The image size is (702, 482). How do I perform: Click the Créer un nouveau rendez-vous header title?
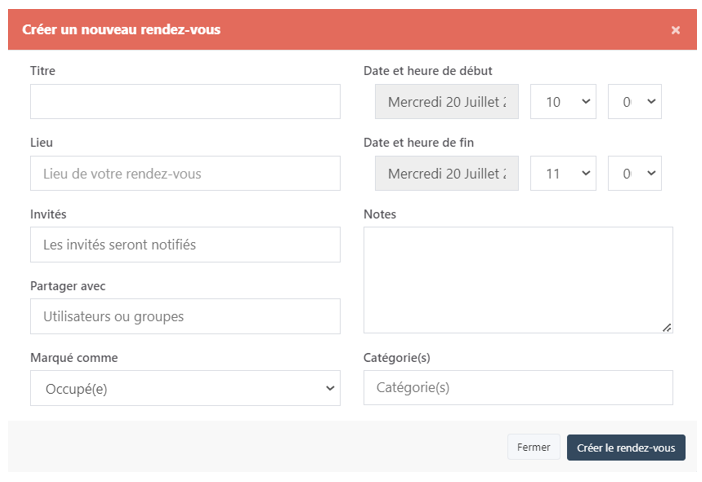(121, 30)
